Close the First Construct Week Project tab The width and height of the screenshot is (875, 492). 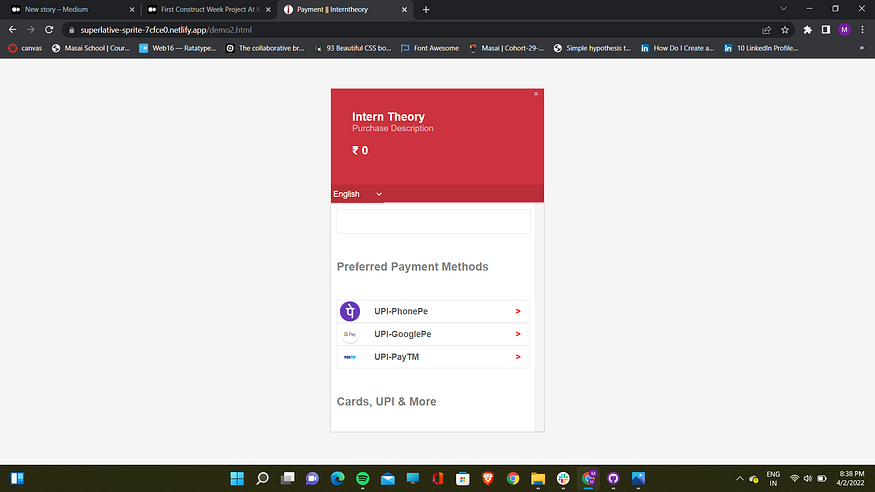pos(268,9)
